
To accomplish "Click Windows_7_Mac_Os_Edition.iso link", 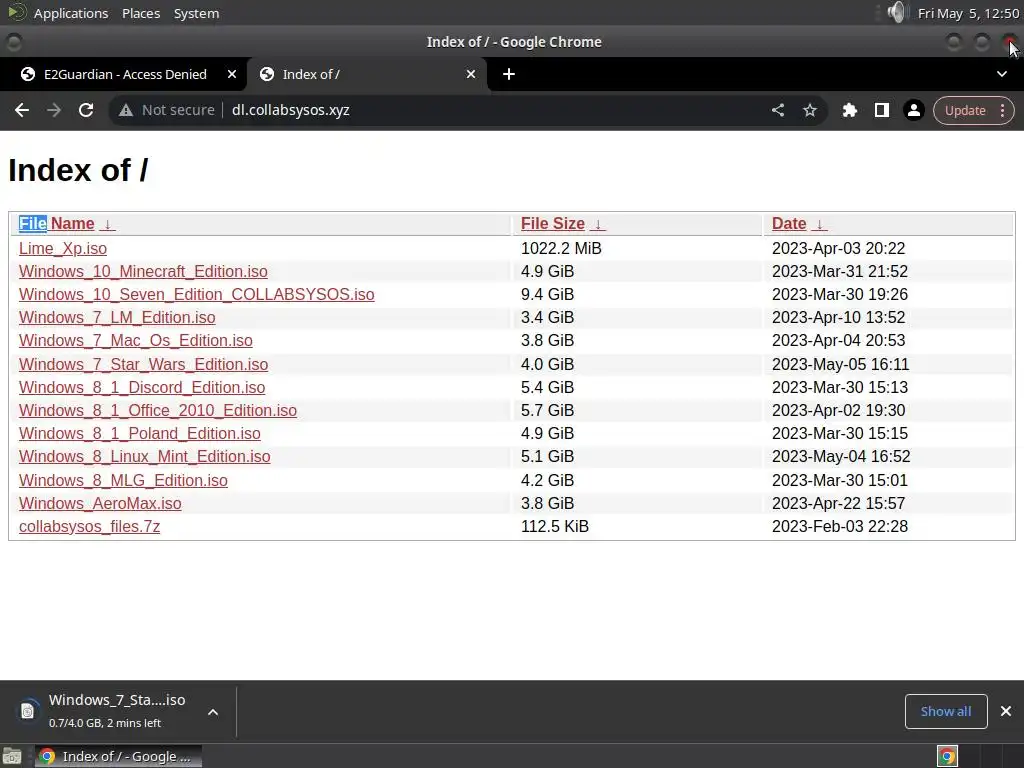I will 136,341.
